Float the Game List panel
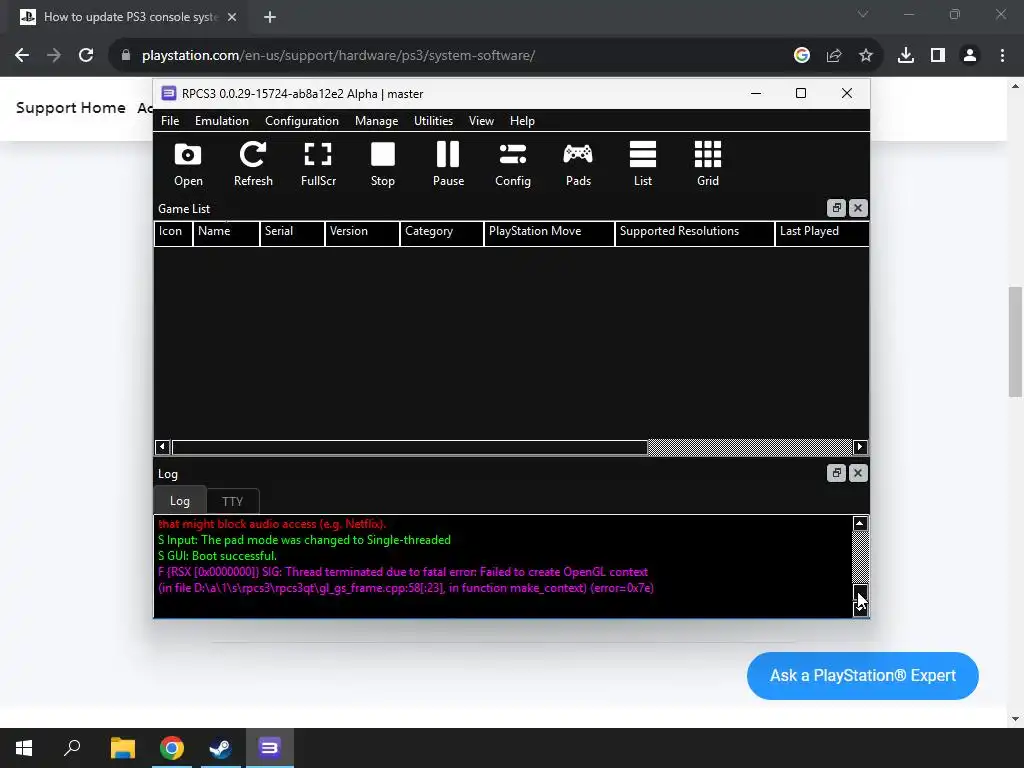The height and width of the screenshot is (768, 1024). pos(837,208)
